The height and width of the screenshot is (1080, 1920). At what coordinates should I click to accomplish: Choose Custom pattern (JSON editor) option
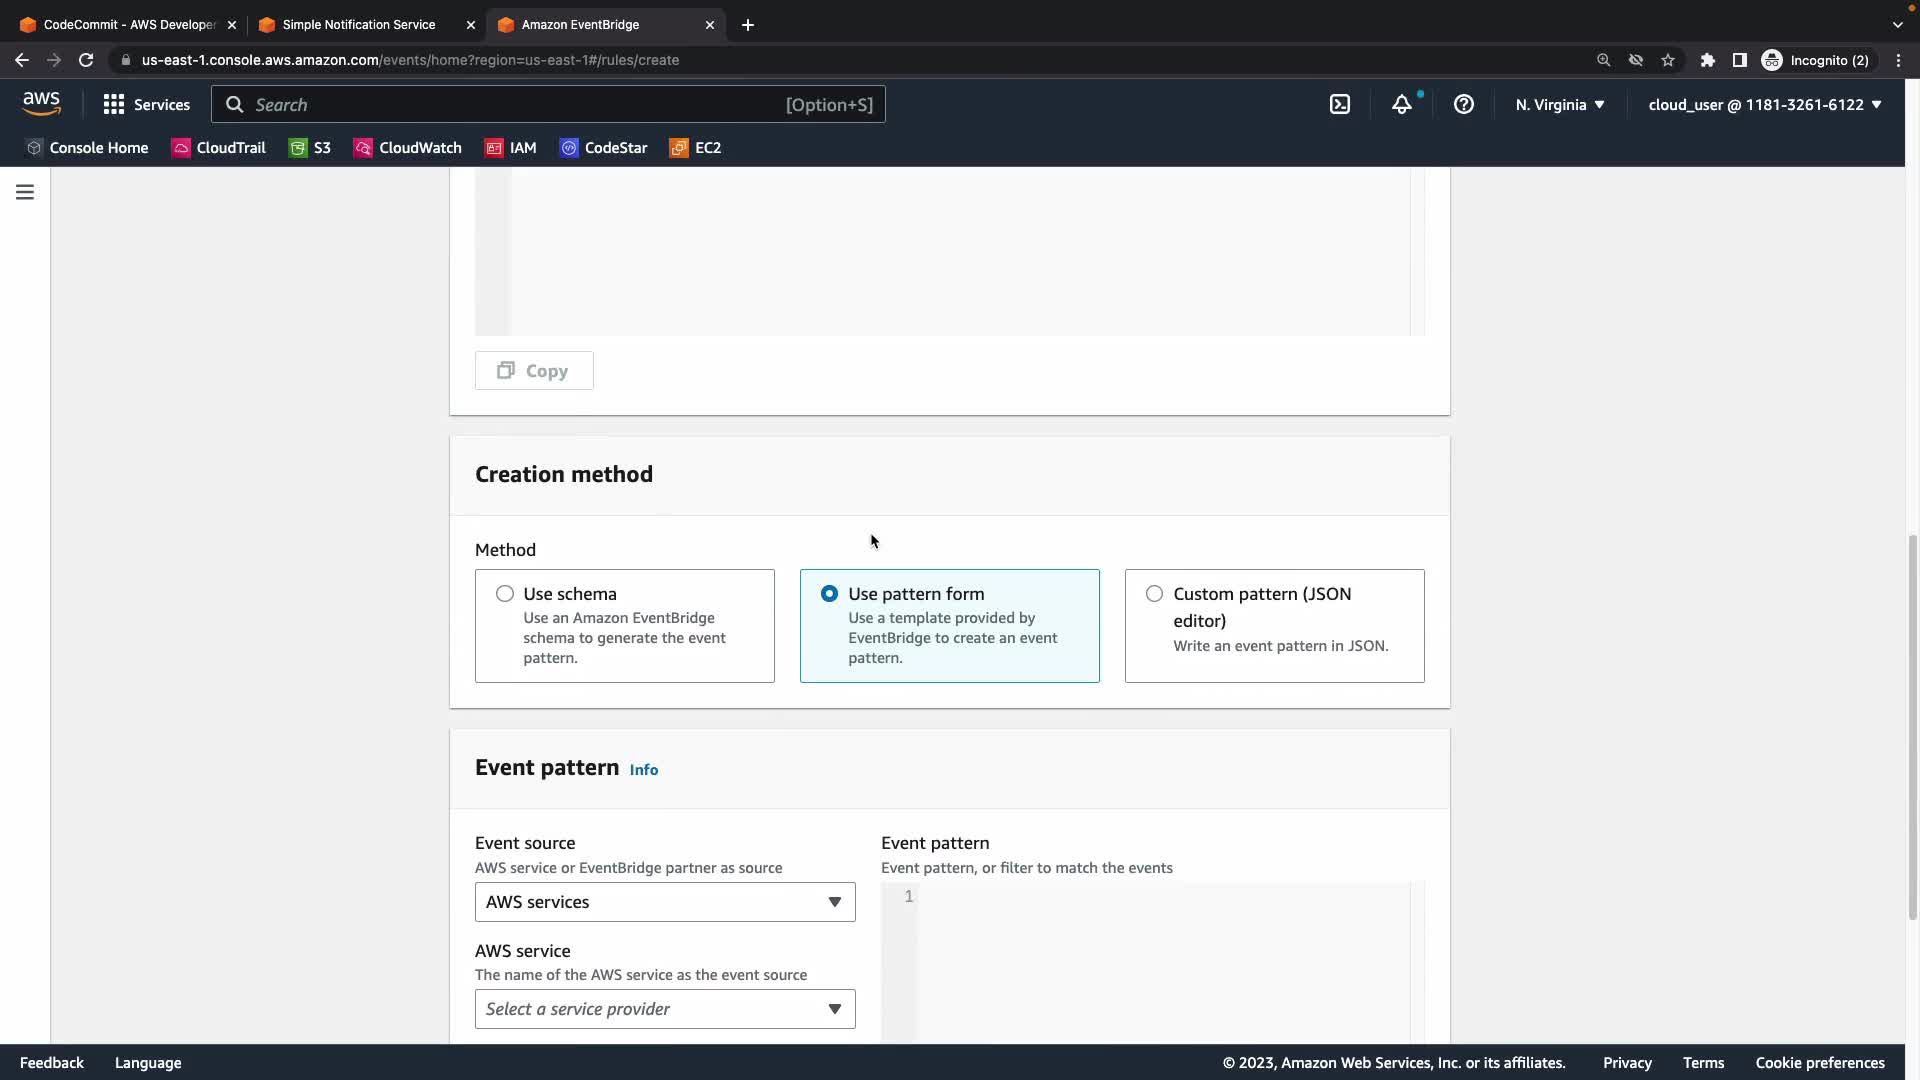[x=1154, y=594]
